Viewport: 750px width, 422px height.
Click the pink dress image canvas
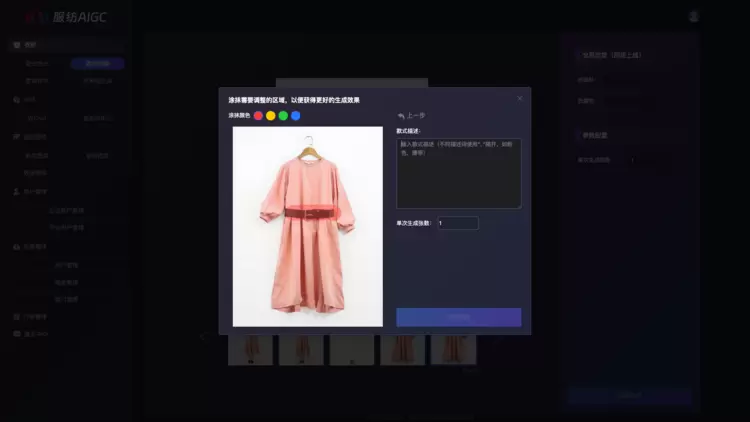[307, 226]
